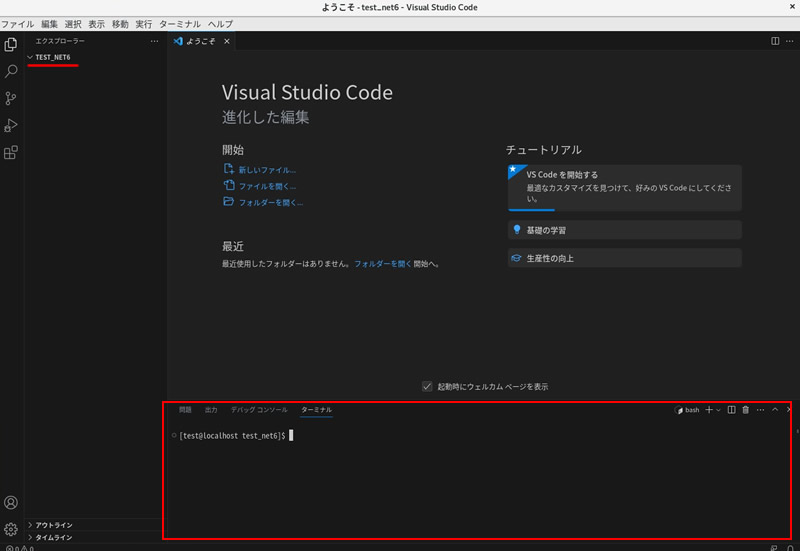
Task: Focus the terminal prompt [test@localhost test_net6]$
Action: (232, 436)
